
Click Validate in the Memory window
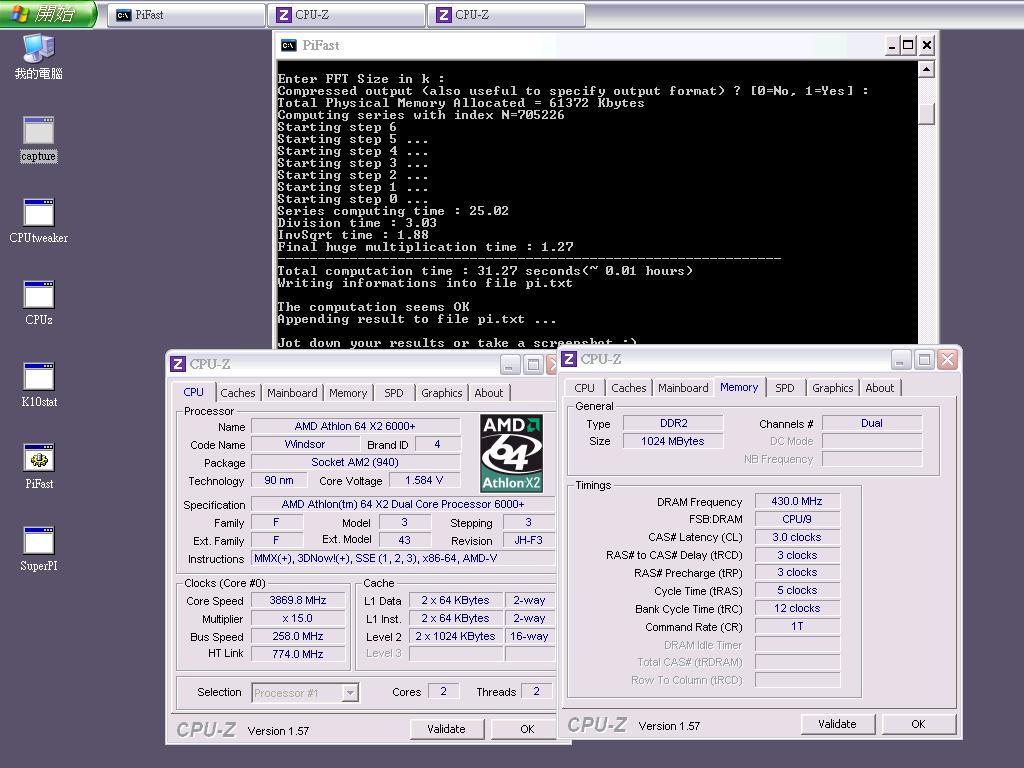click(x=837, y=724)
